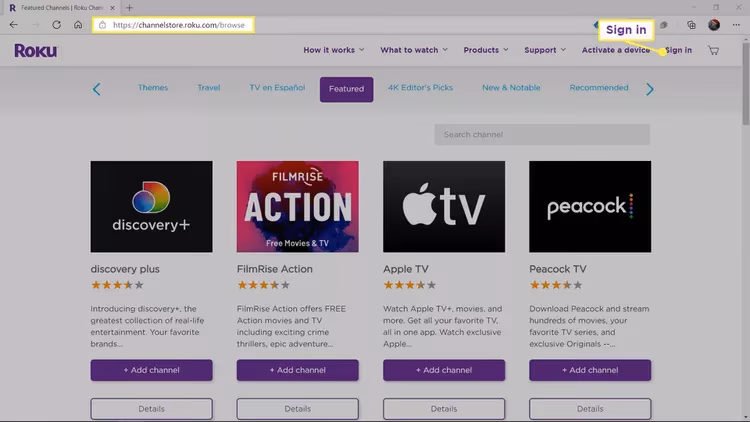
Task: Open Activate a device link
Action: click(616, 50)
